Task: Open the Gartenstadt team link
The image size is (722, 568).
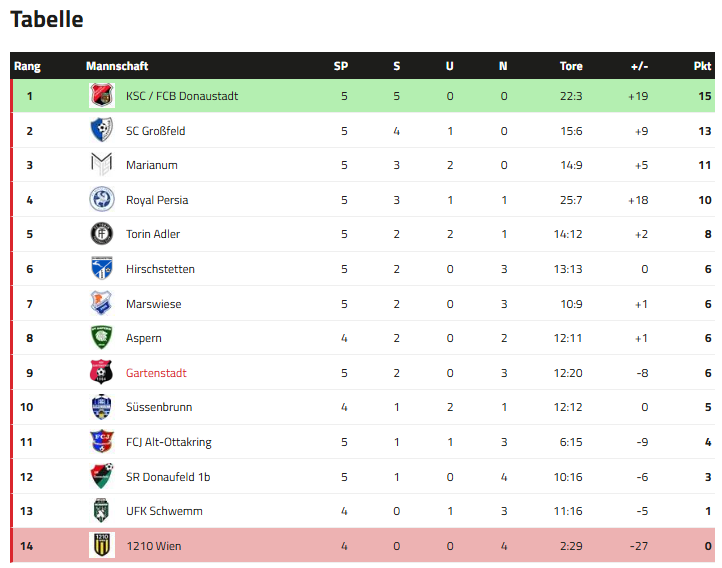Action: coord(156,373)
